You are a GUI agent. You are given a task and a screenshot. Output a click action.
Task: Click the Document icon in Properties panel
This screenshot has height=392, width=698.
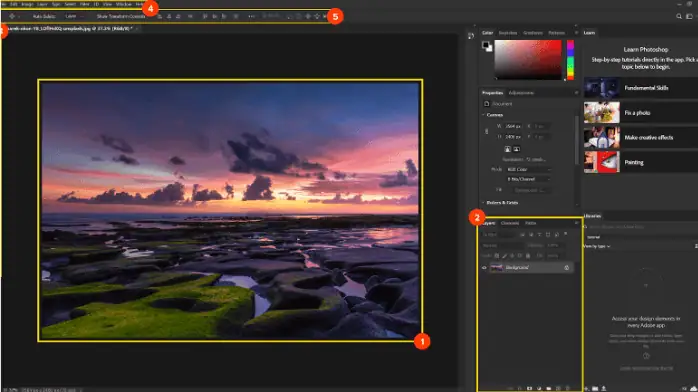coord(487,104)
